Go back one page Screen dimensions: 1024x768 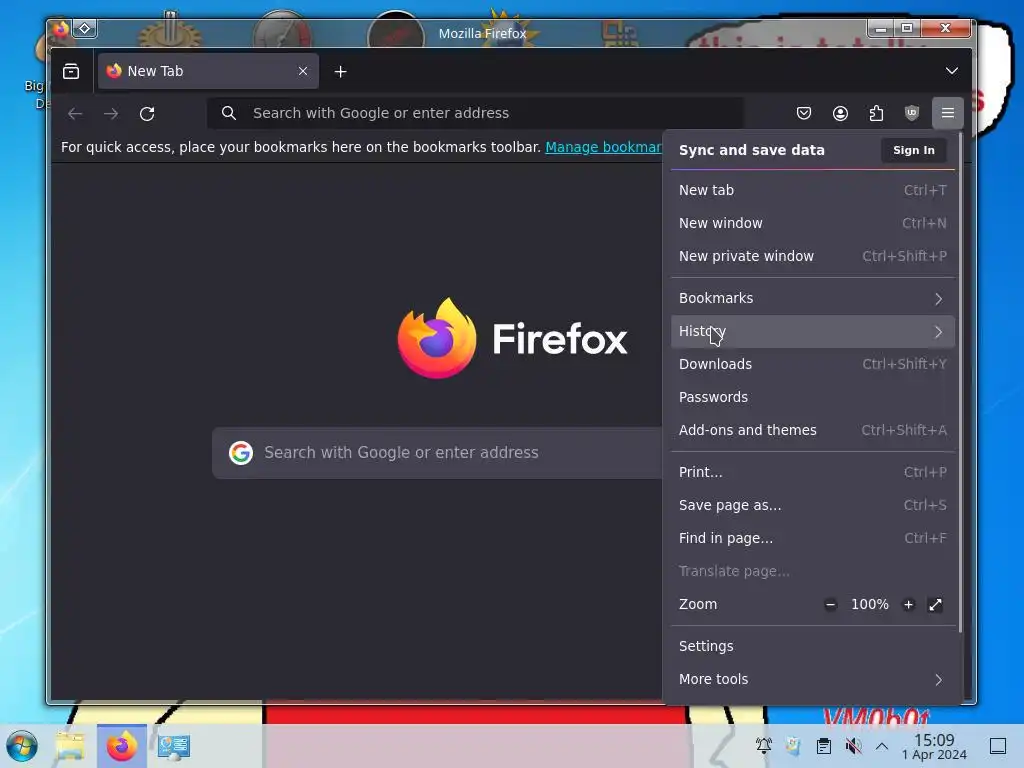pyautogui.click(x=75, y=114)
